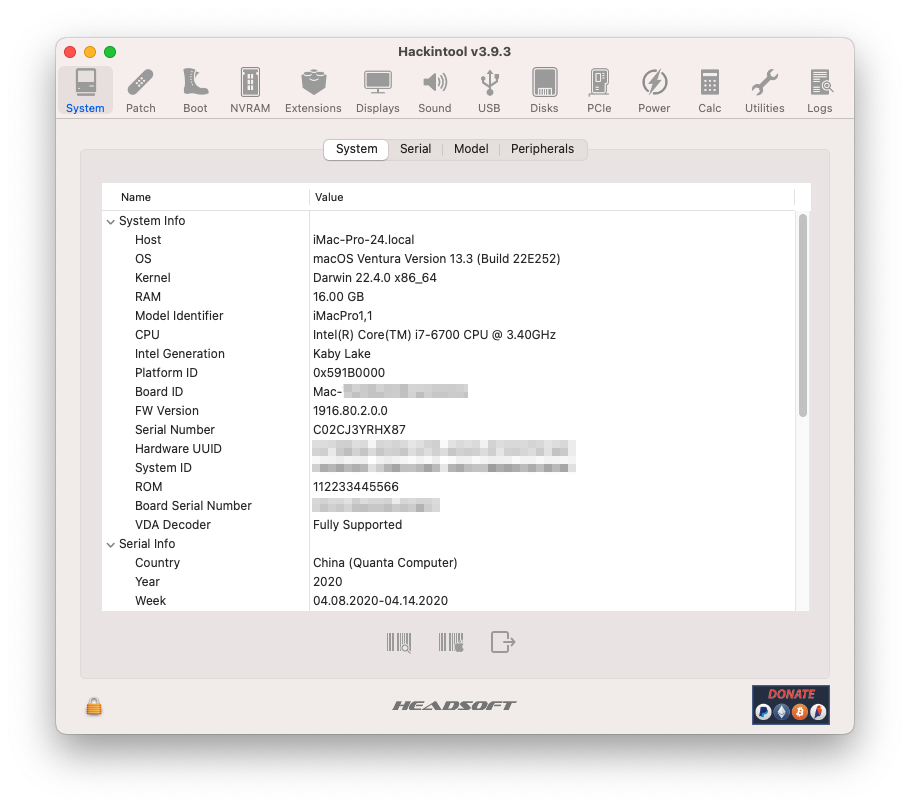Open the Patch section

140,90
